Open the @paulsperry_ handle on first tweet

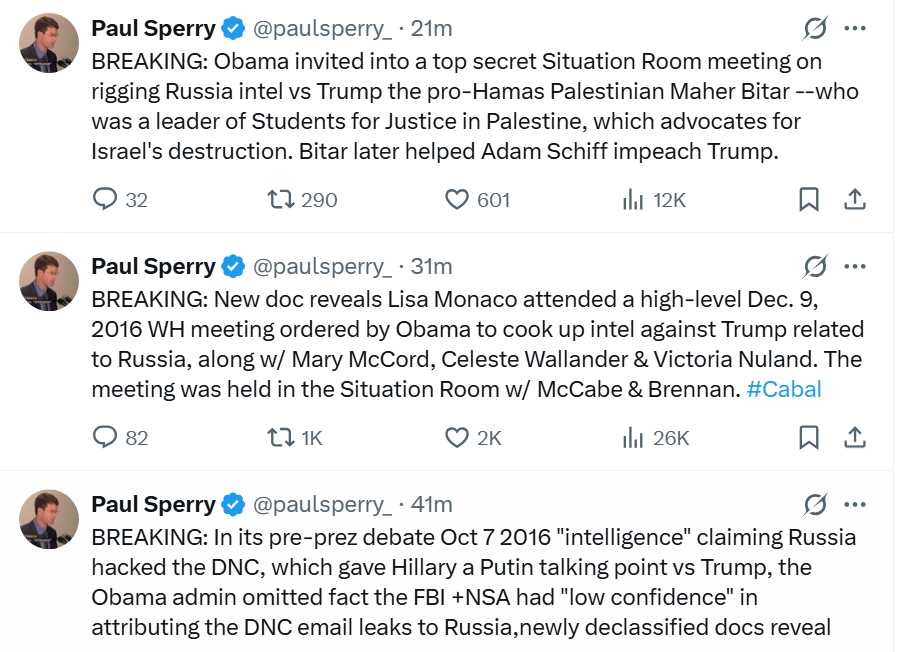(322, 28)
